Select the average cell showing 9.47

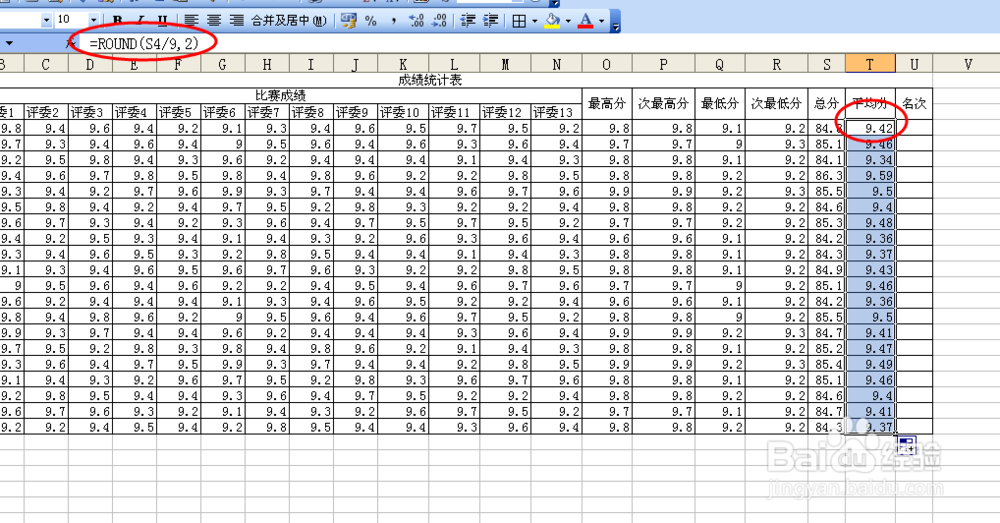[x=870, y=348]
